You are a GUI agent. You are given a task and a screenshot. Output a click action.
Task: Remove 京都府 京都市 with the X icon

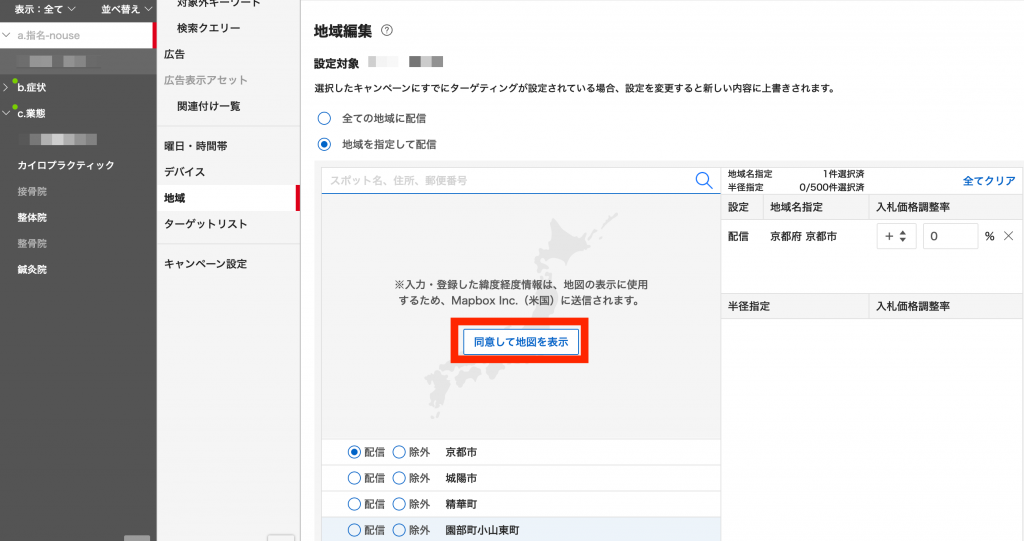click(x=1008, y=236)
